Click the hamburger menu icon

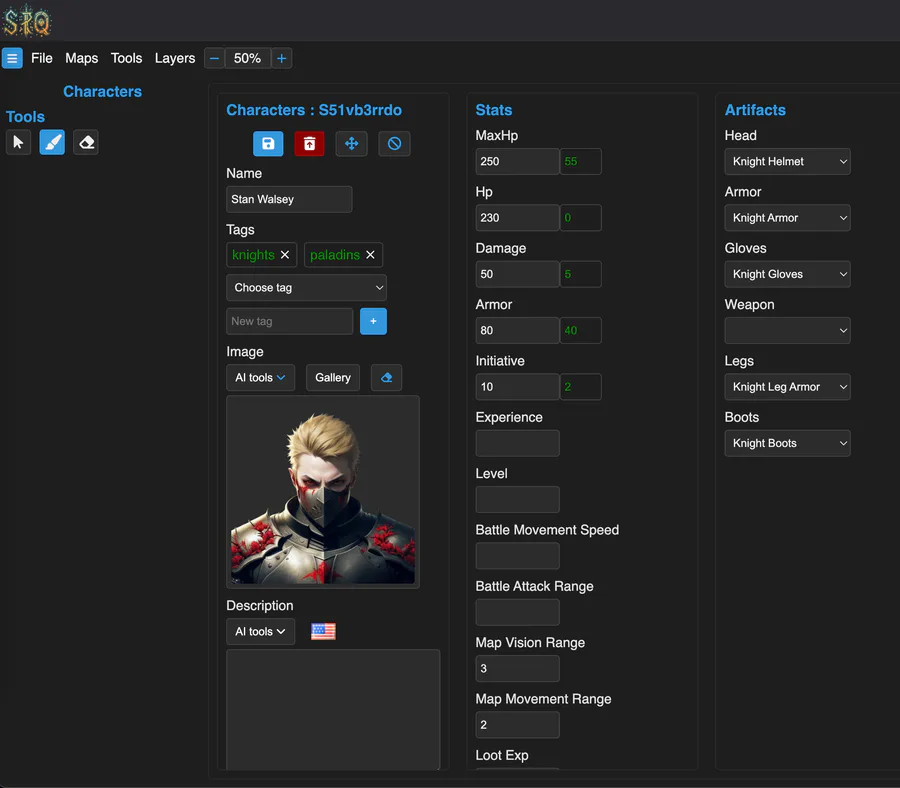pos(12,58)
